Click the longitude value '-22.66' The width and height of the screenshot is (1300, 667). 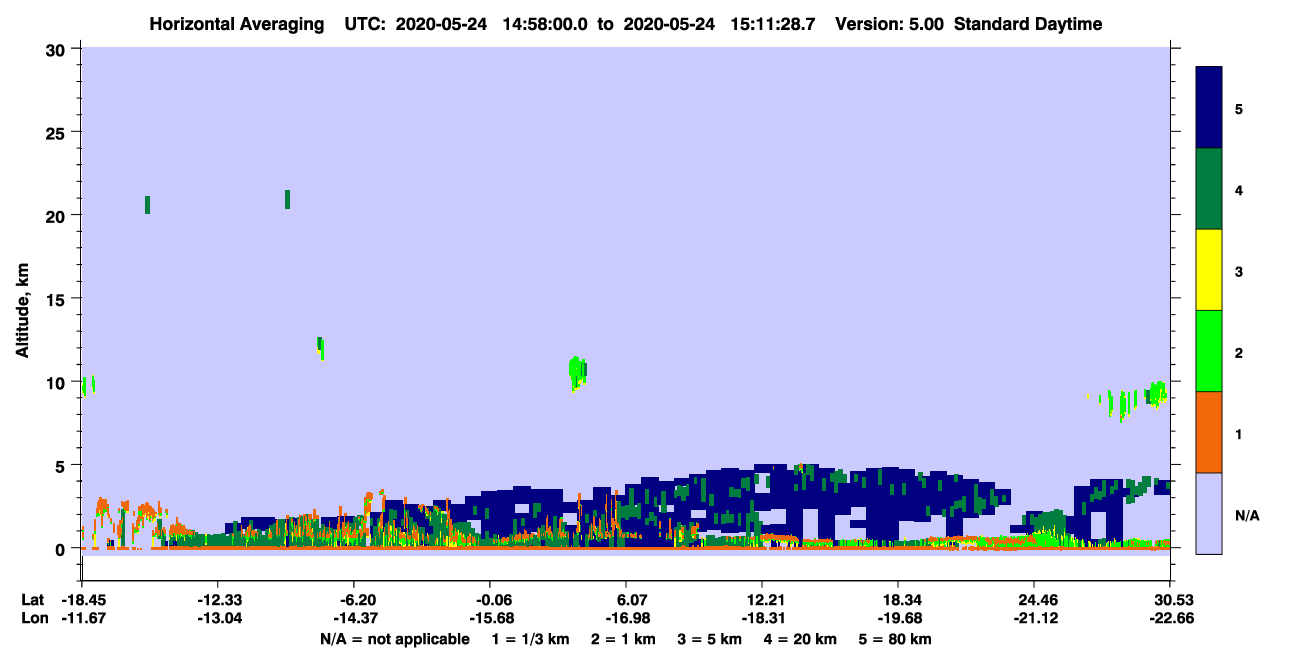pyautogui.click(x=1170, y=618)
